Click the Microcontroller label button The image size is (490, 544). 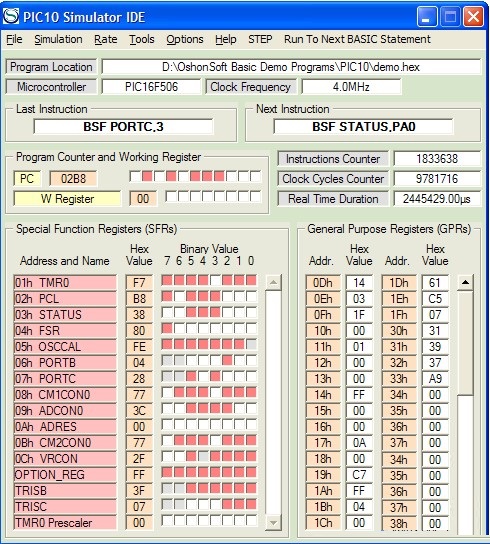pos(51,87)
